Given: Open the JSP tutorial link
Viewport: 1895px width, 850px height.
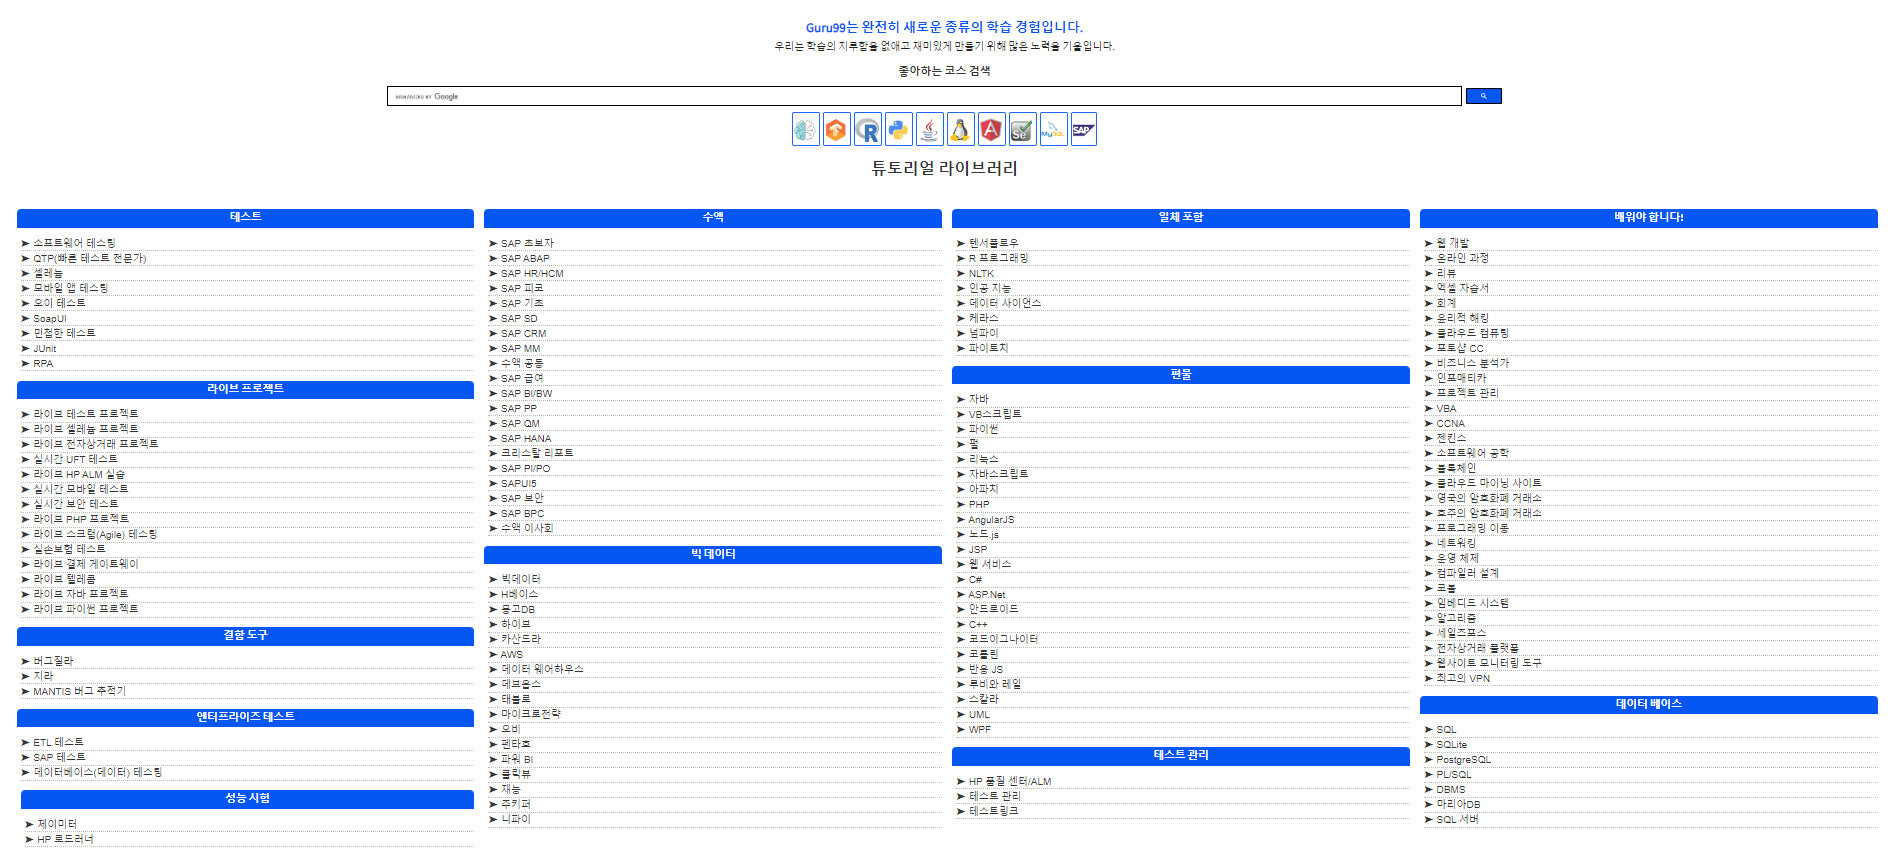Looking at the screenshot, I should click(978, 549).
